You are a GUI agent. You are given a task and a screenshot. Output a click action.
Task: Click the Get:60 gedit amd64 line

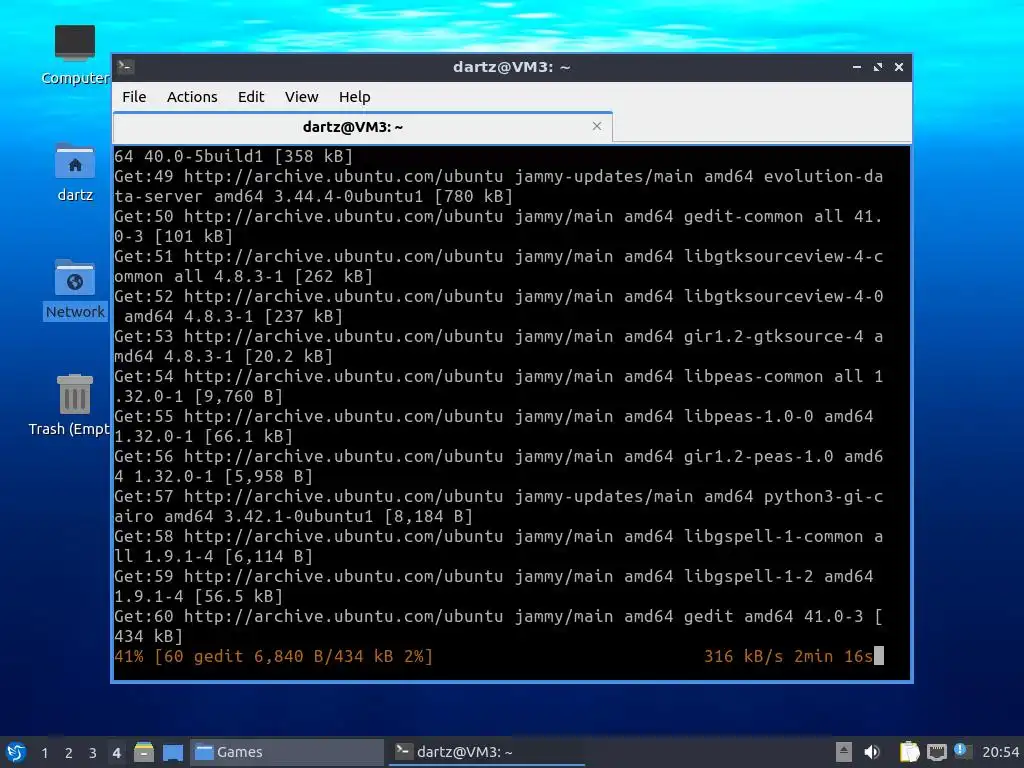click(x=498, y=626)
